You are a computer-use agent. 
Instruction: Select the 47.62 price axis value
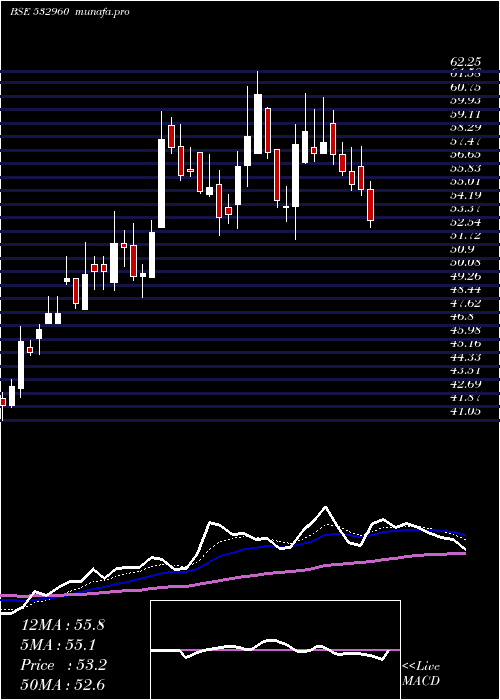pos(465,303)
